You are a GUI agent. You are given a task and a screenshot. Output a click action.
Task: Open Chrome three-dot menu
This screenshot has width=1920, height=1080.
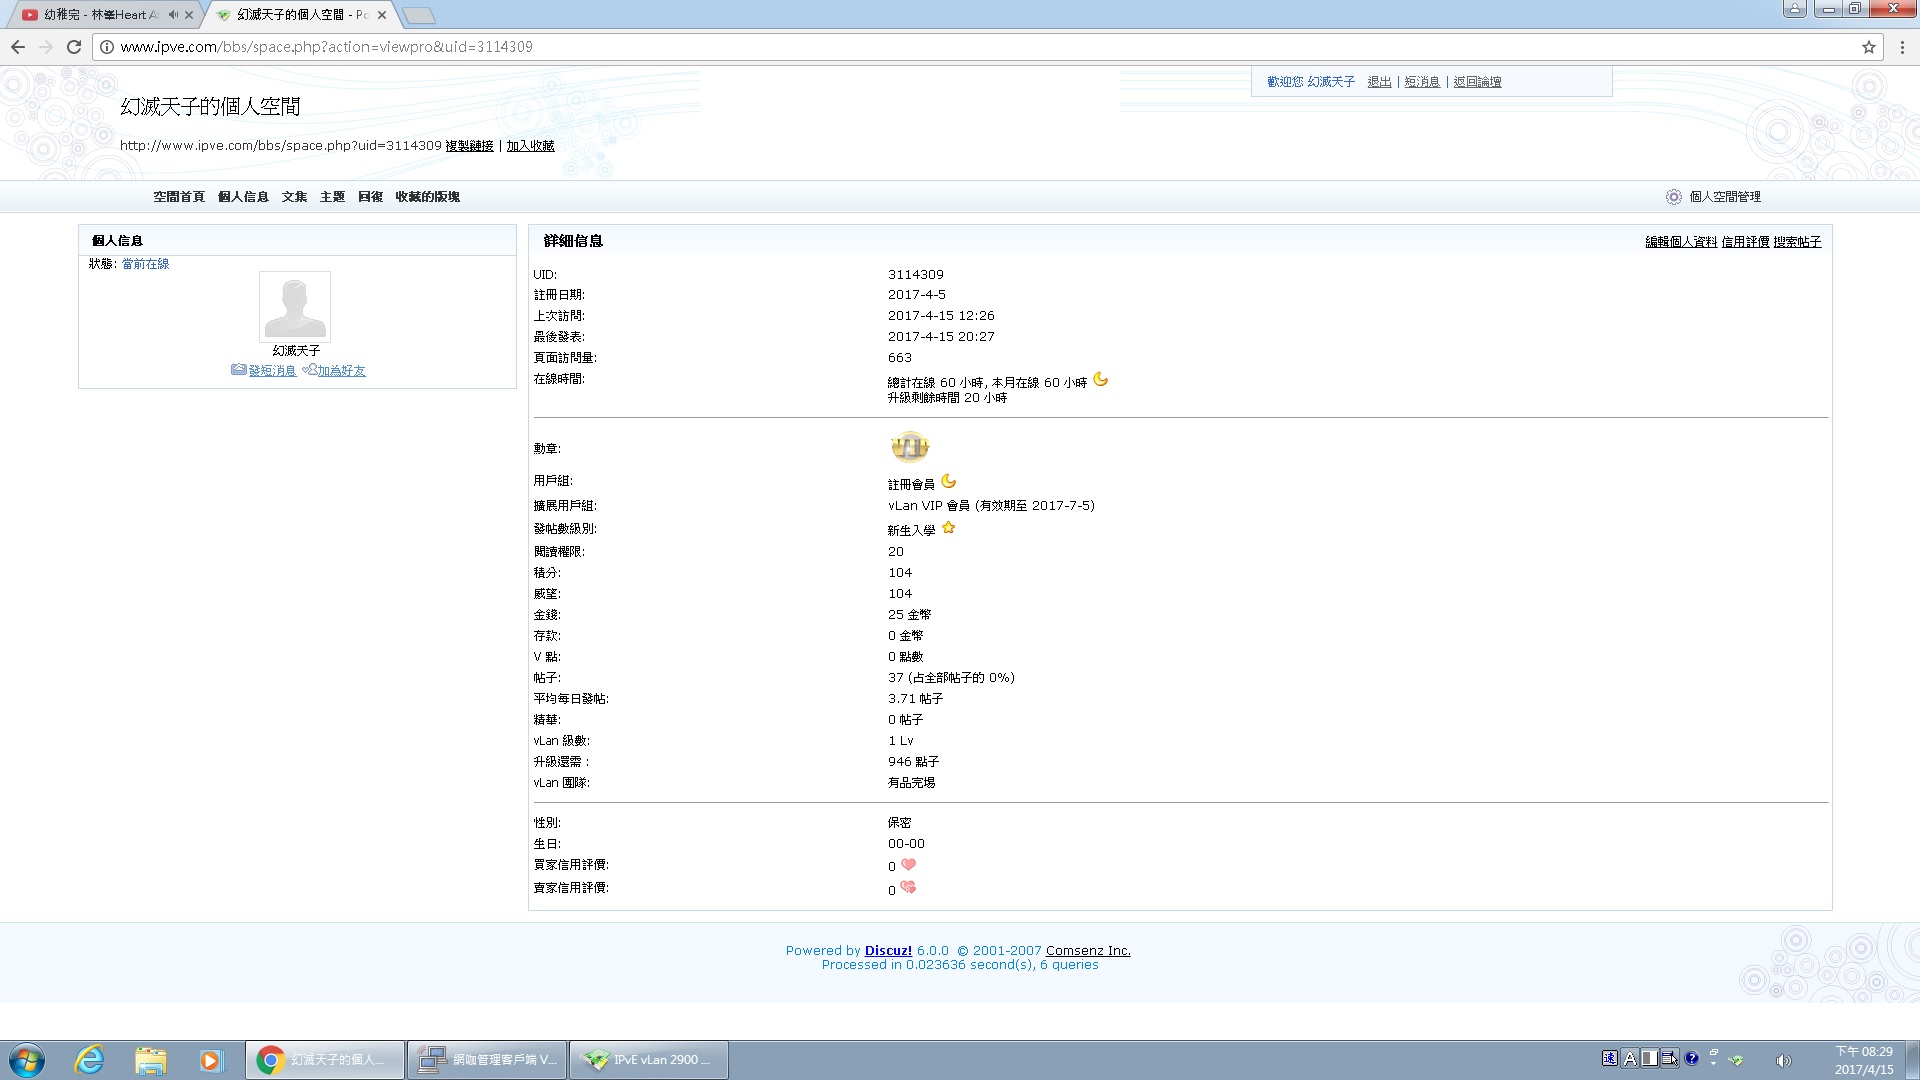tap(1901, 47)
